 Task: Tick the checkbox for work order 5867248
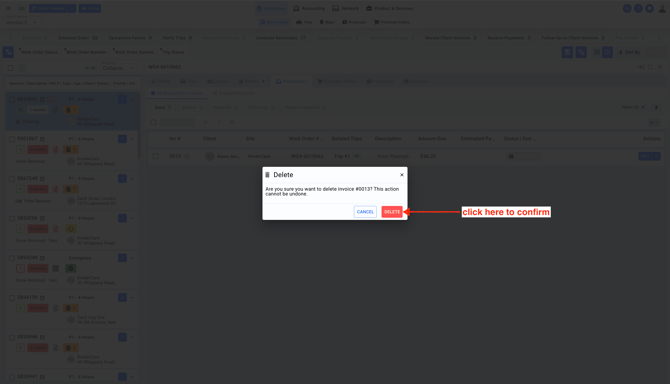(x=12, y=179)
